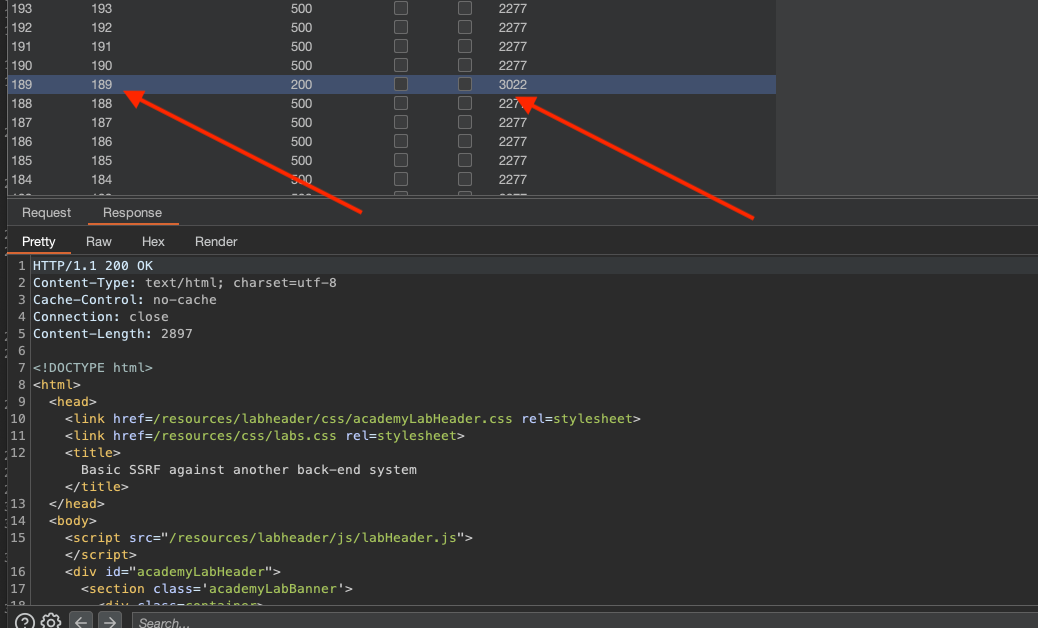Switch to the Raw view tab
This screenshot has width=1038, height=628.
(99, 242)
